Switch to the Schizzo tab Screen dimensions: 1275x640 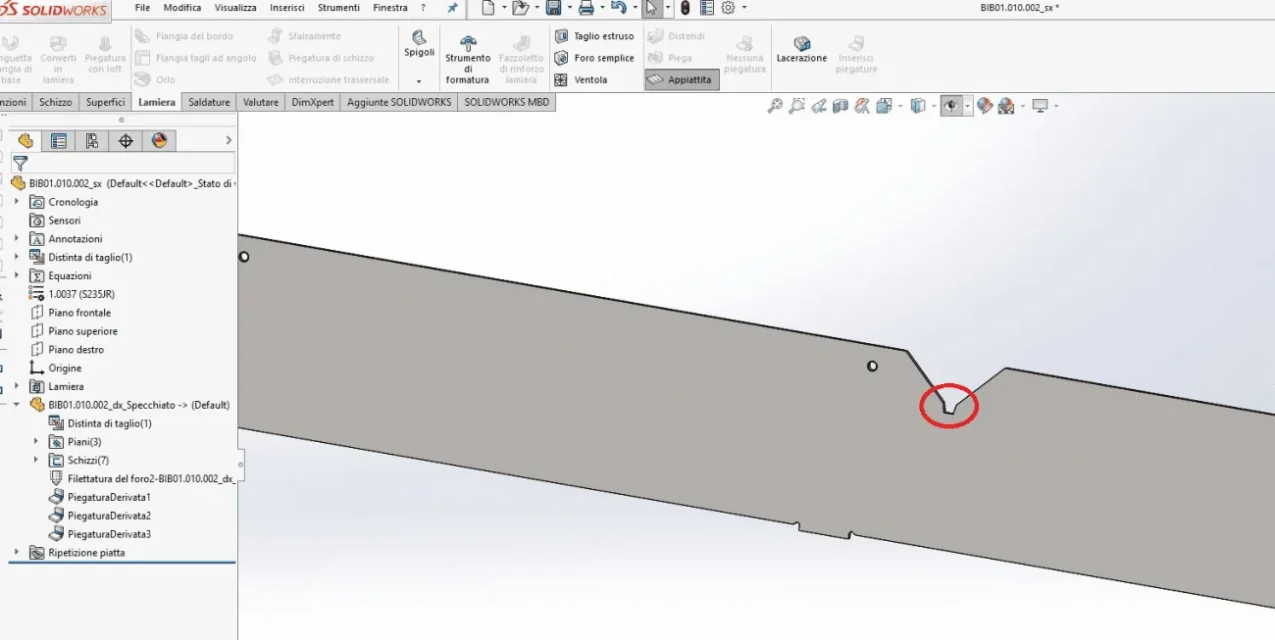tap(56, 102)
